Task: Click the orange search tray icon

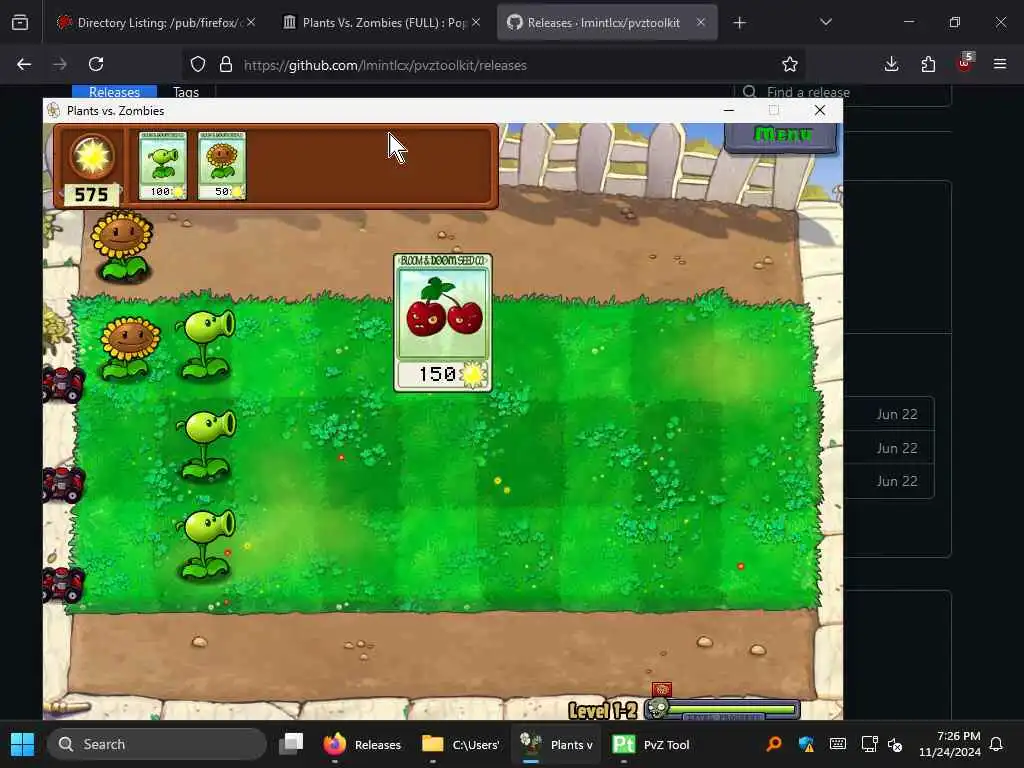Action: pos(775,744)
